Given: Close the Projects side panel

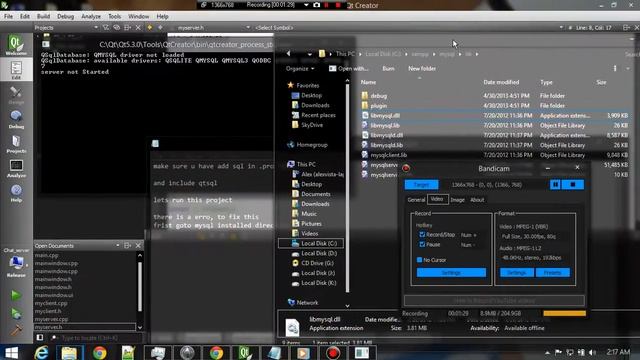Looking at the screenshot, I should (x=138, y=27).
